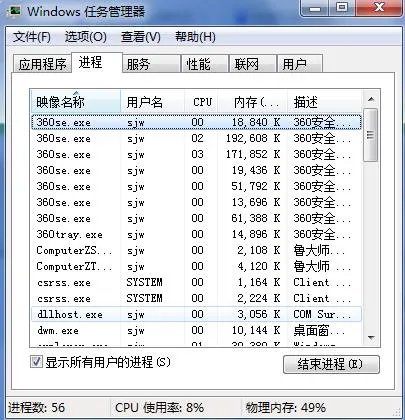Click the 结束进程(E) button

[x=331, y=364]
